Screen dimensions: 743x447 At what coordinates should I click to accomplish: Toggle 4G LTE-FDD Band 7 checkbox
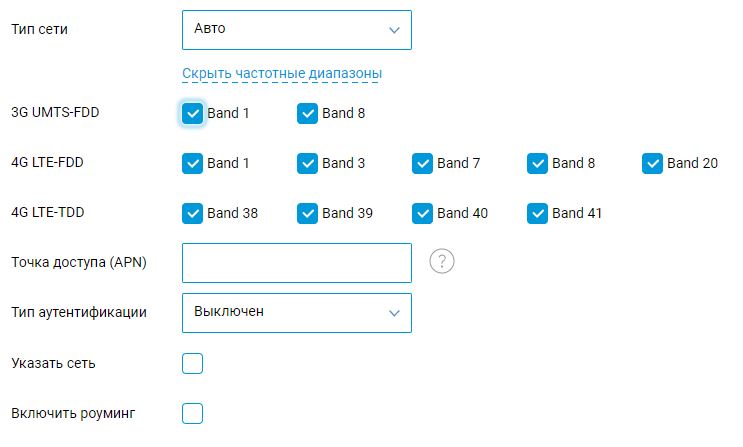pos(422,164)
